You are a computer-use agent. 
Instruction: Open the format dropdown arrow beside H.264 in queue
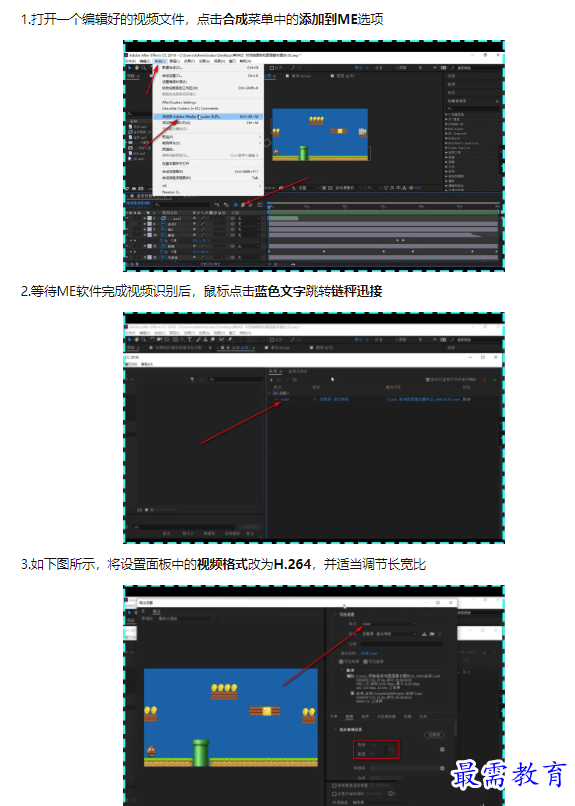point(276,399)
